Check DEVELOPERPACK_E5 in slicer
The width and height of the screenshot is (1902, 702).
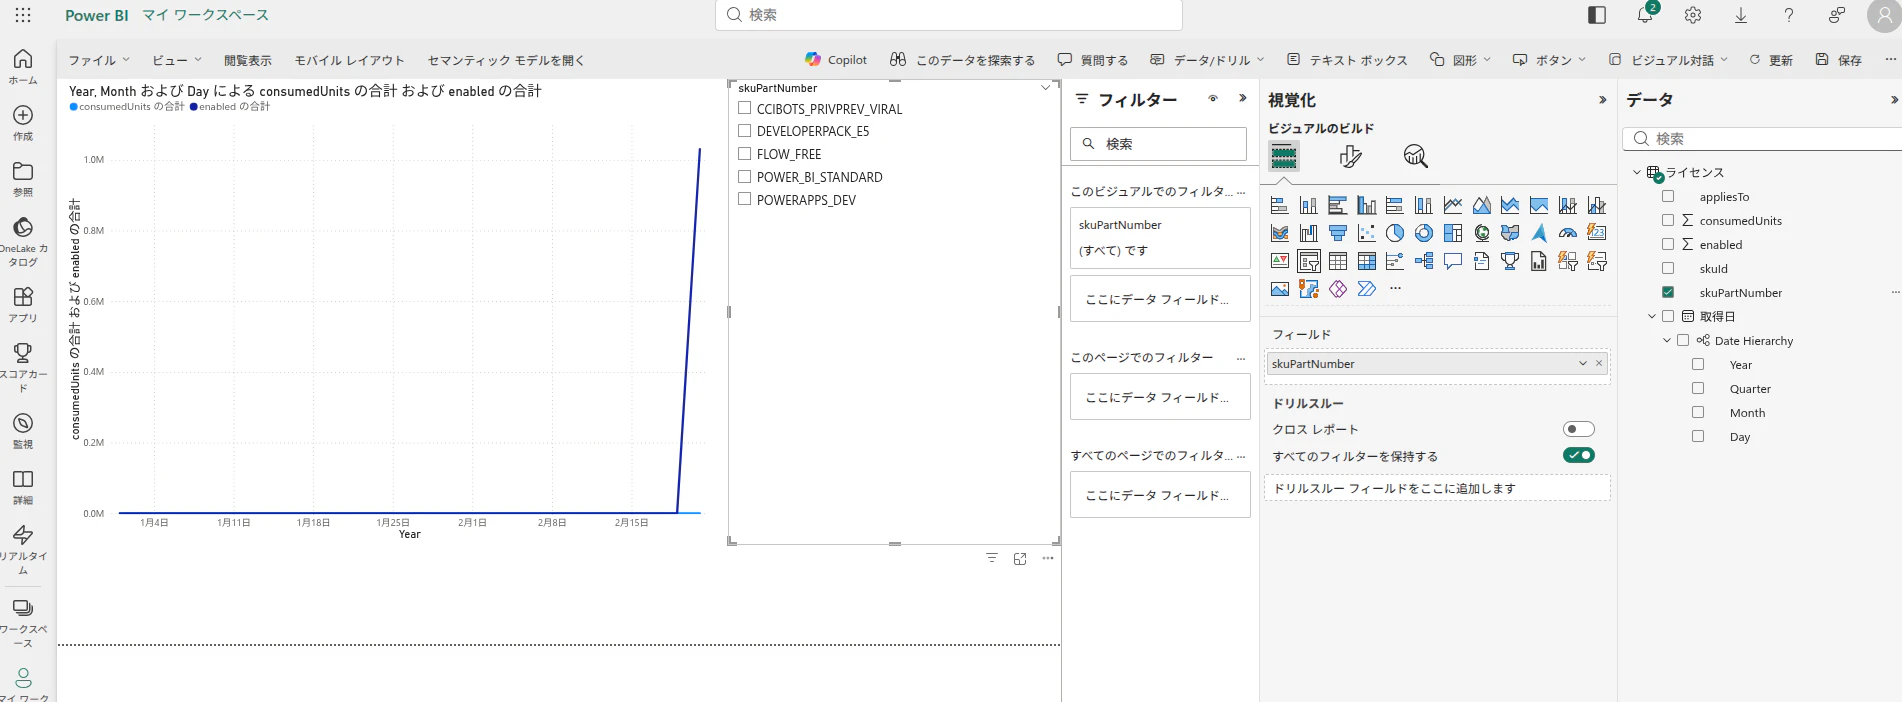[744, 131]
